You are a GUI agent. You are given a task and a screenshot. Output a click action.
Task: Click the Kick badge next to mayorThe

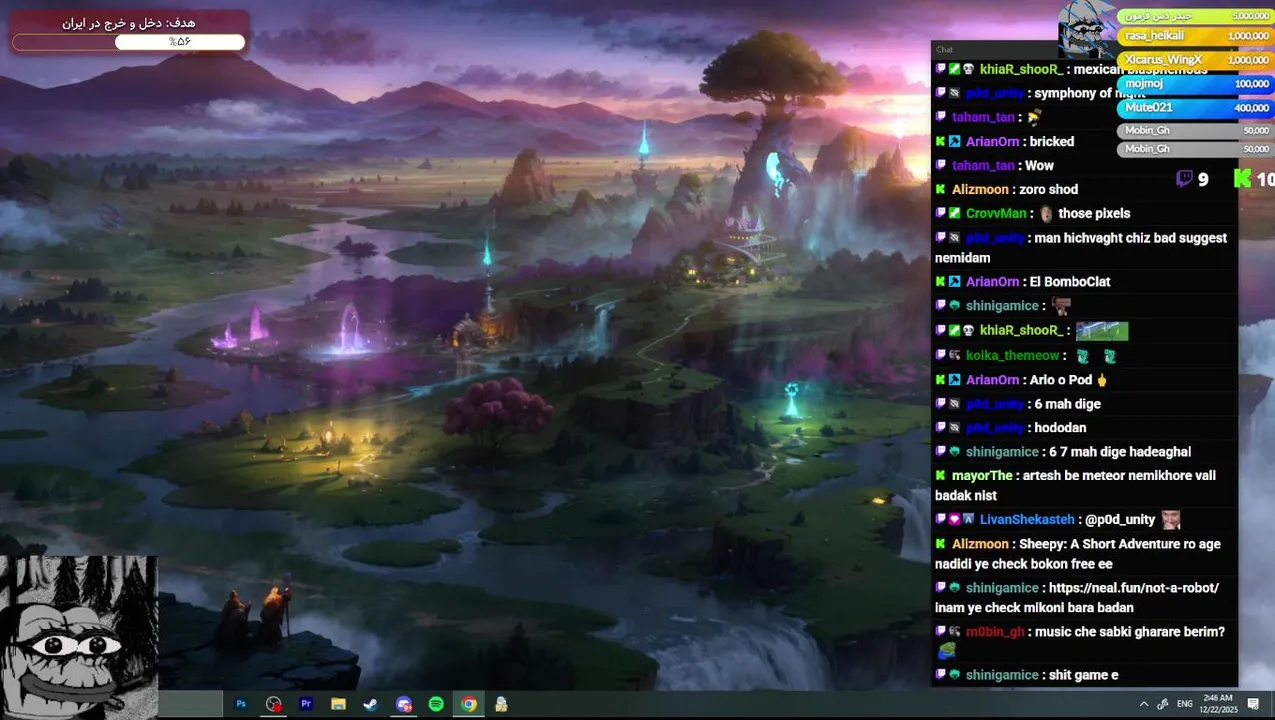(941, 475)
